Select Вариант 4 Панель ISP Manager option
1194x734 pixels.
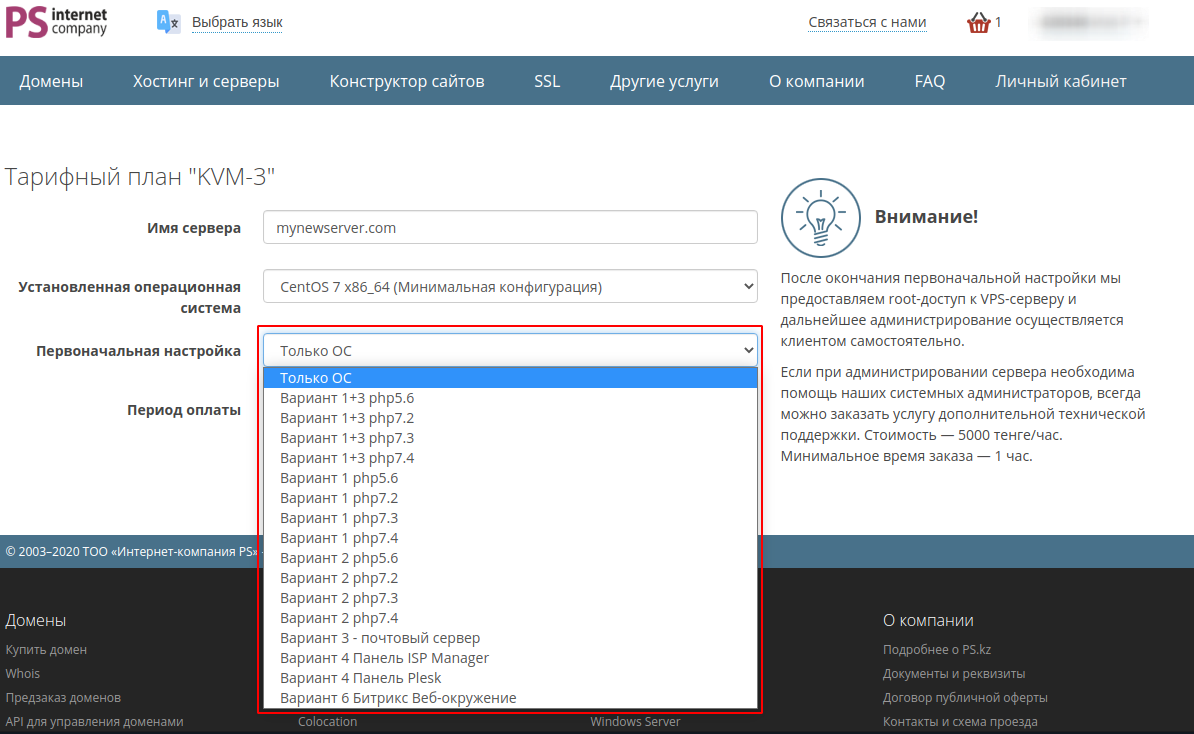click(510, 658)
